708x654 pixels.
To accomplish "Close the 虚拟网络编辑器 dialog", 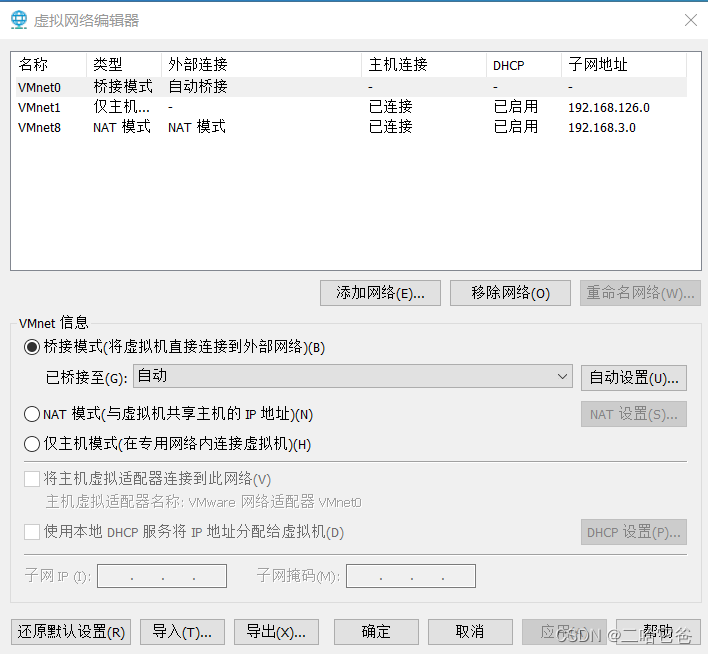I will point(690,20).
